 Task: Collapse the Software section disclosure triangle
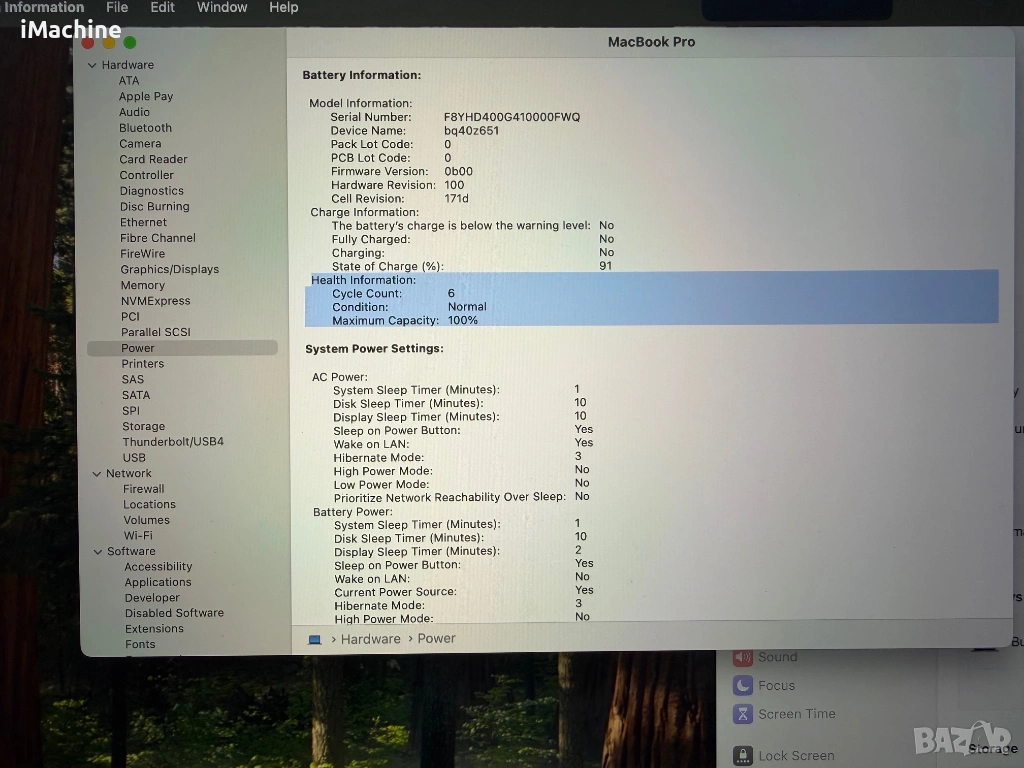(97, 552)
